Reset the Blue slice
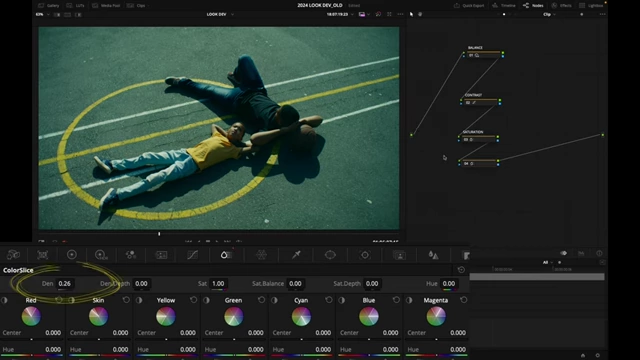640x360 pixels. [396, 300]
